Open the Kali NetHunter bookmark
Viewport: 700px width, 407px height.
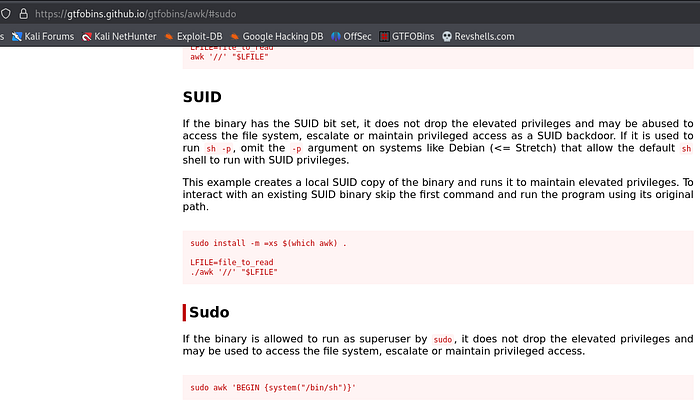(x=119, y=37)
